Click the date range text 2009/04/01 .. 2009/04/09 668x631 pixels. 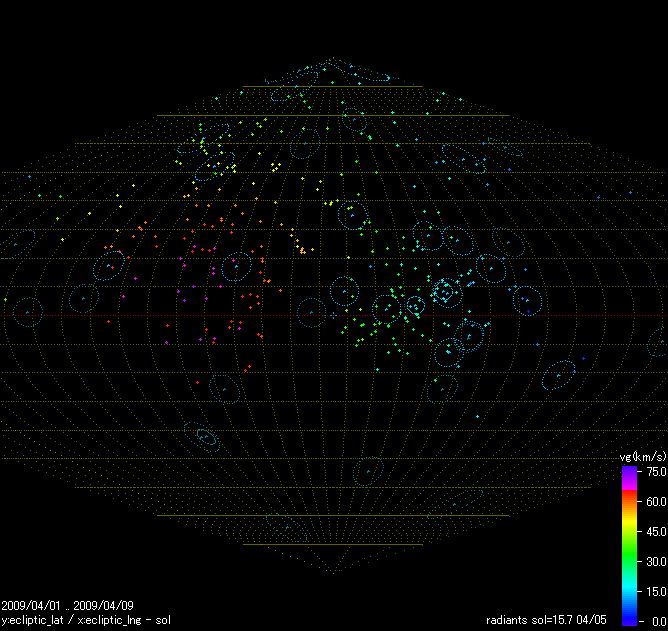coord(67,605)
